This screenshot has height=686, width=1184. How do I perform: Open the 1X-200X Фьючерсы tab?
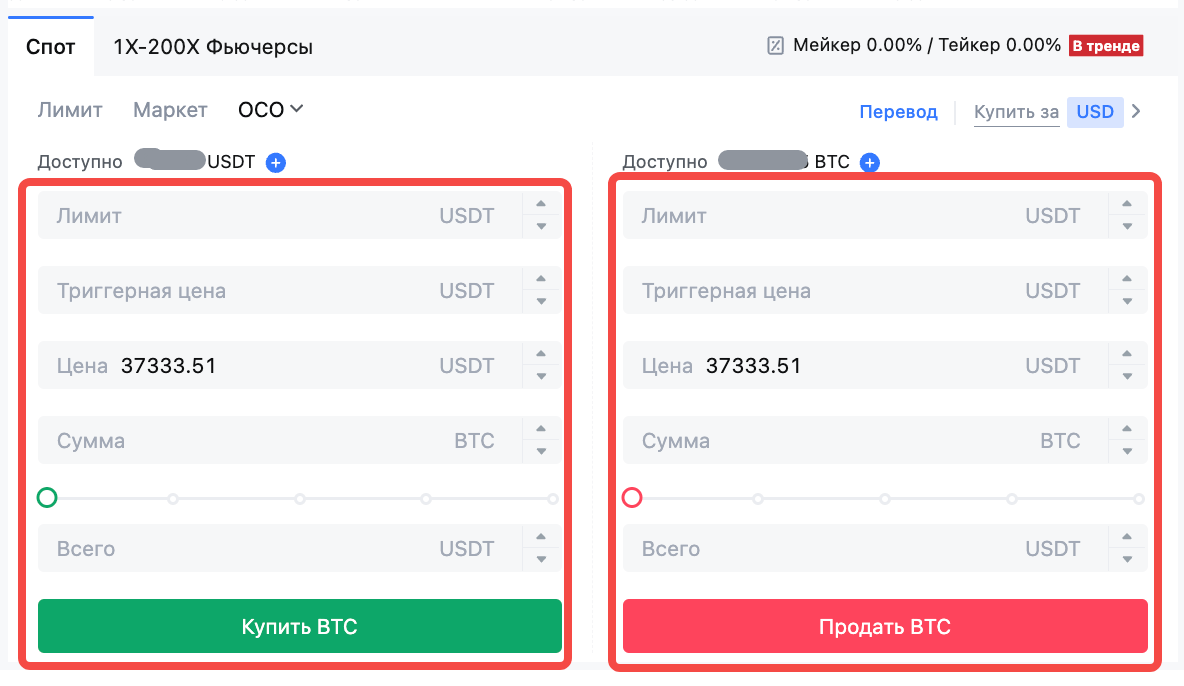pos(213,47)
